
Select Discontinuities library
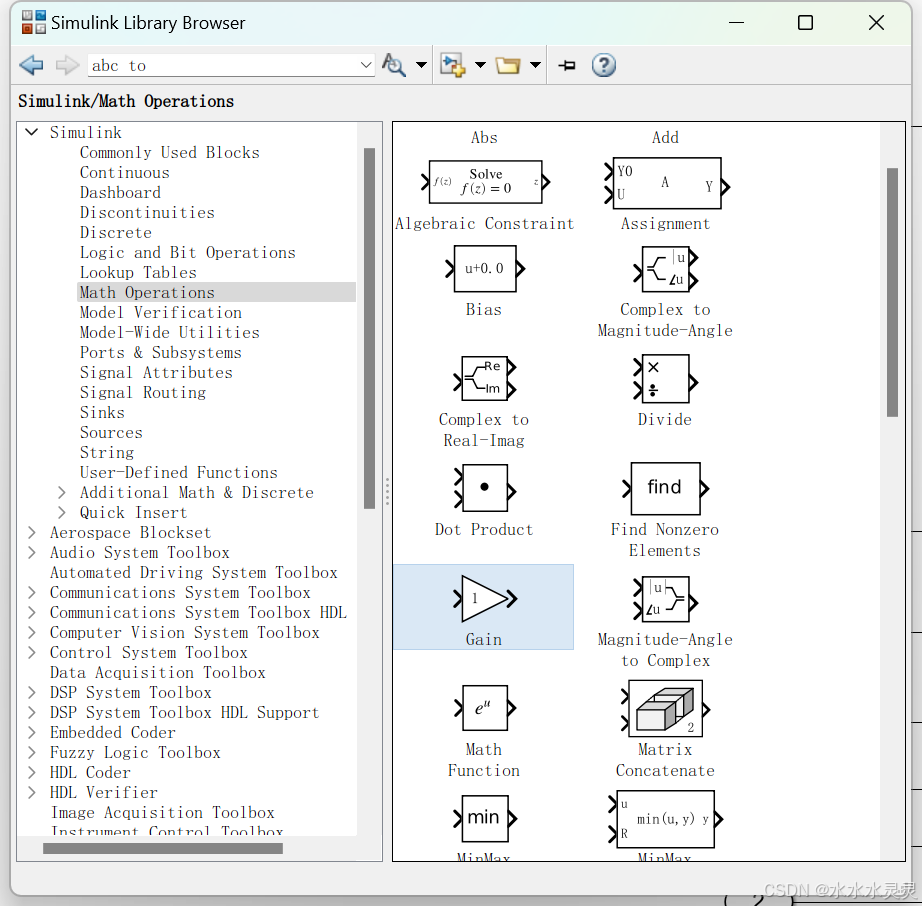pyautogui.click(x=147, y=213)
